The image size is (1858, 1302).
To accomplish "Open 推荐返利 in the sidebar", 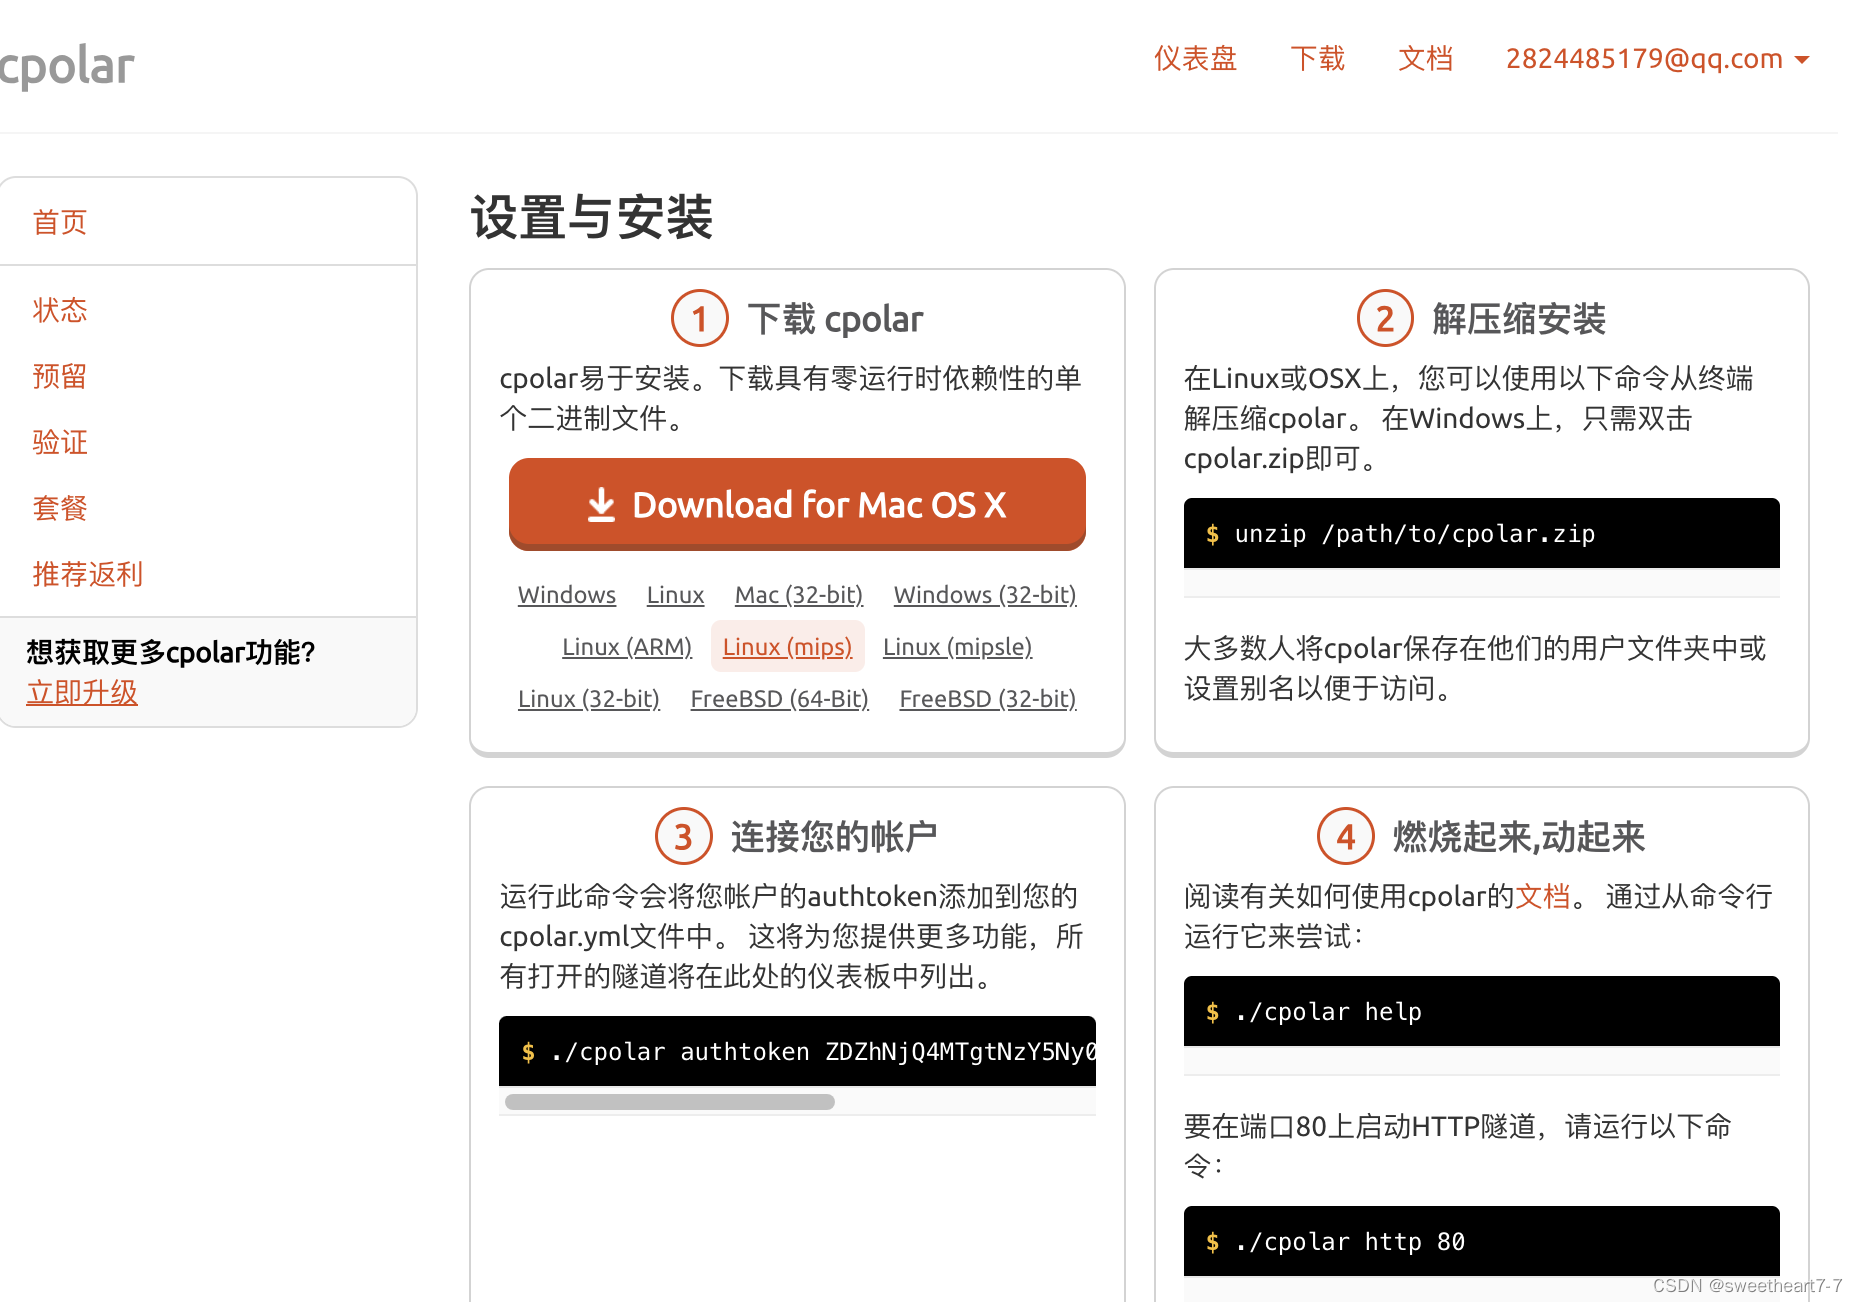I will point(88,574).
